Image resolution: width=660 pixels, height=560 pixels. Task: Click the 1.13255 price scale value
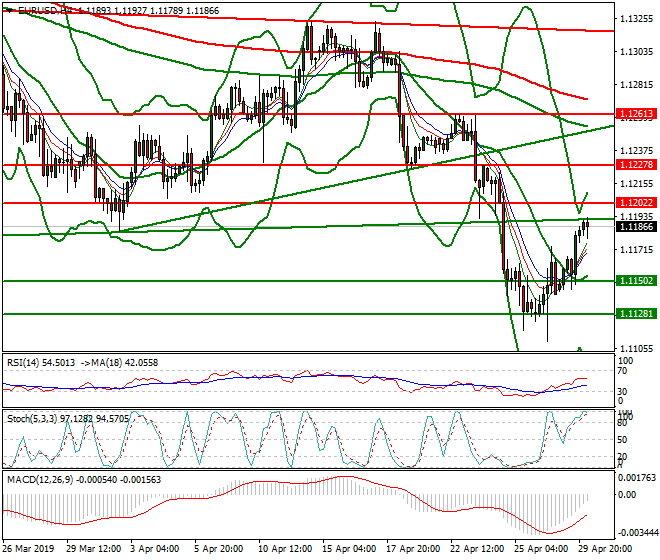[636, 19]
